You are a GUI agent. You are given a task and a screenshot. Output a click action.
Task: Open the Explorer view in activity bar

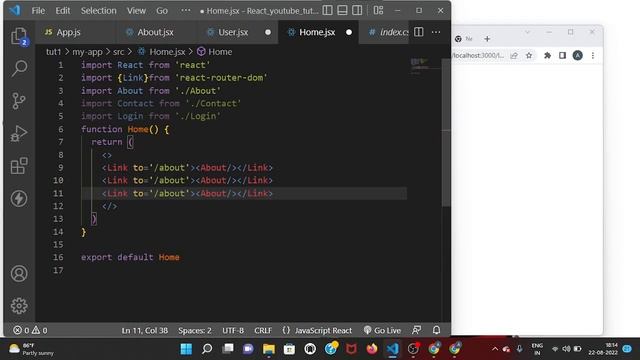tap(19, 36)
